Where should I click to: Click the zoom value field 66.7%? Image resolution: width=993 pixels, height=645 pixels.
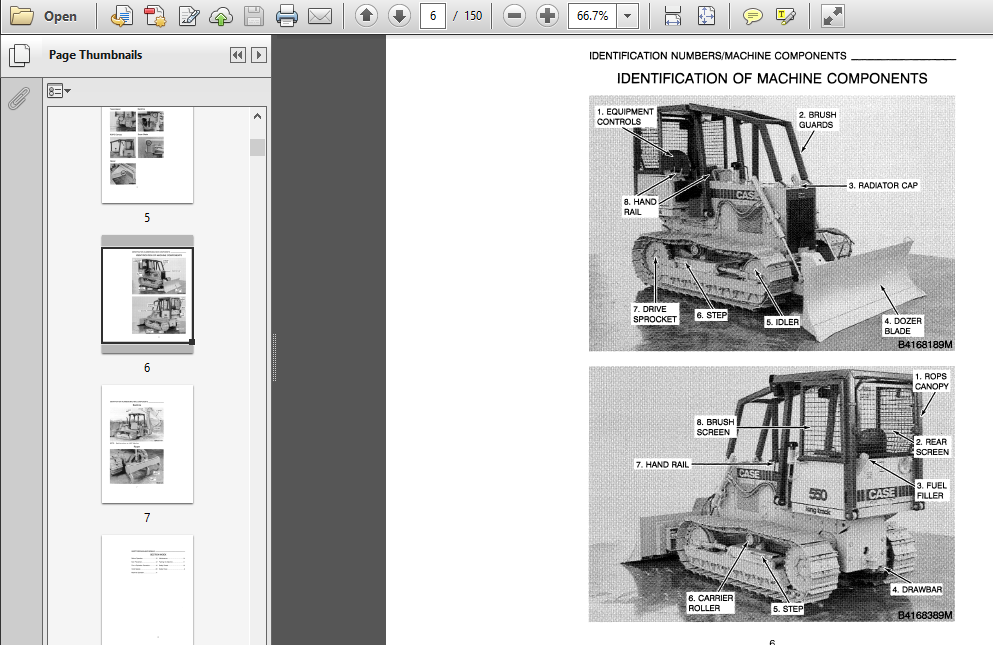coord(592,16)
